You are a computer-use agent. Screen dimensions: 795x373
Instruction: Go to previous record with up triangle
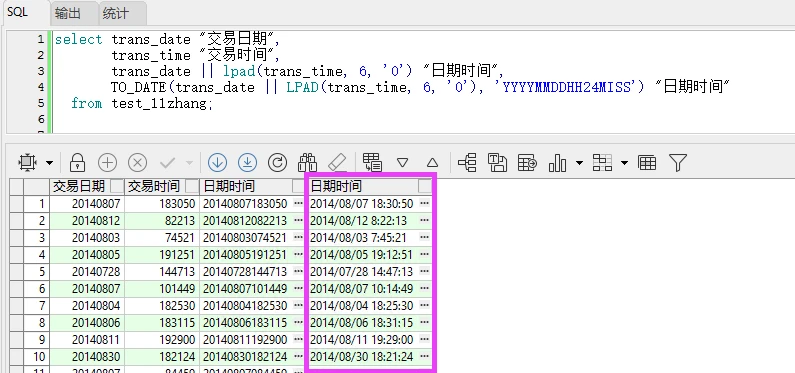432,163
